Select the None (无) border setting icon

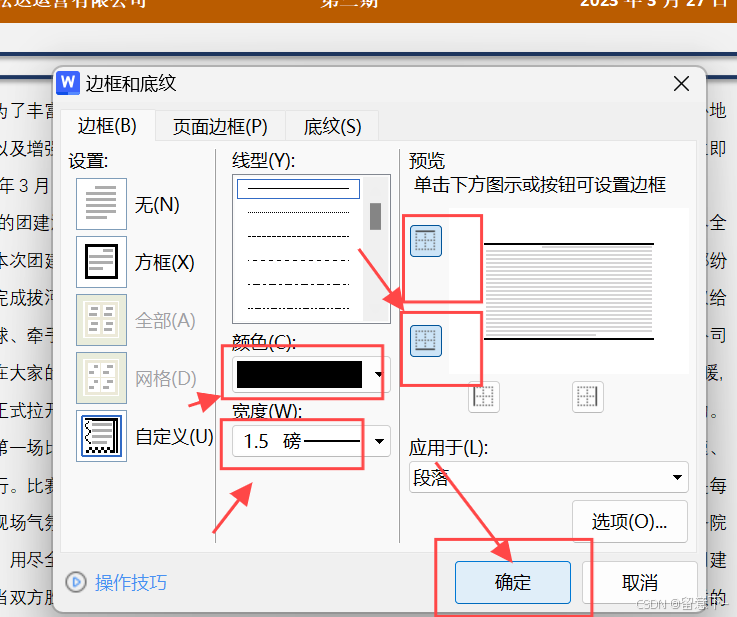click(102, 204)
